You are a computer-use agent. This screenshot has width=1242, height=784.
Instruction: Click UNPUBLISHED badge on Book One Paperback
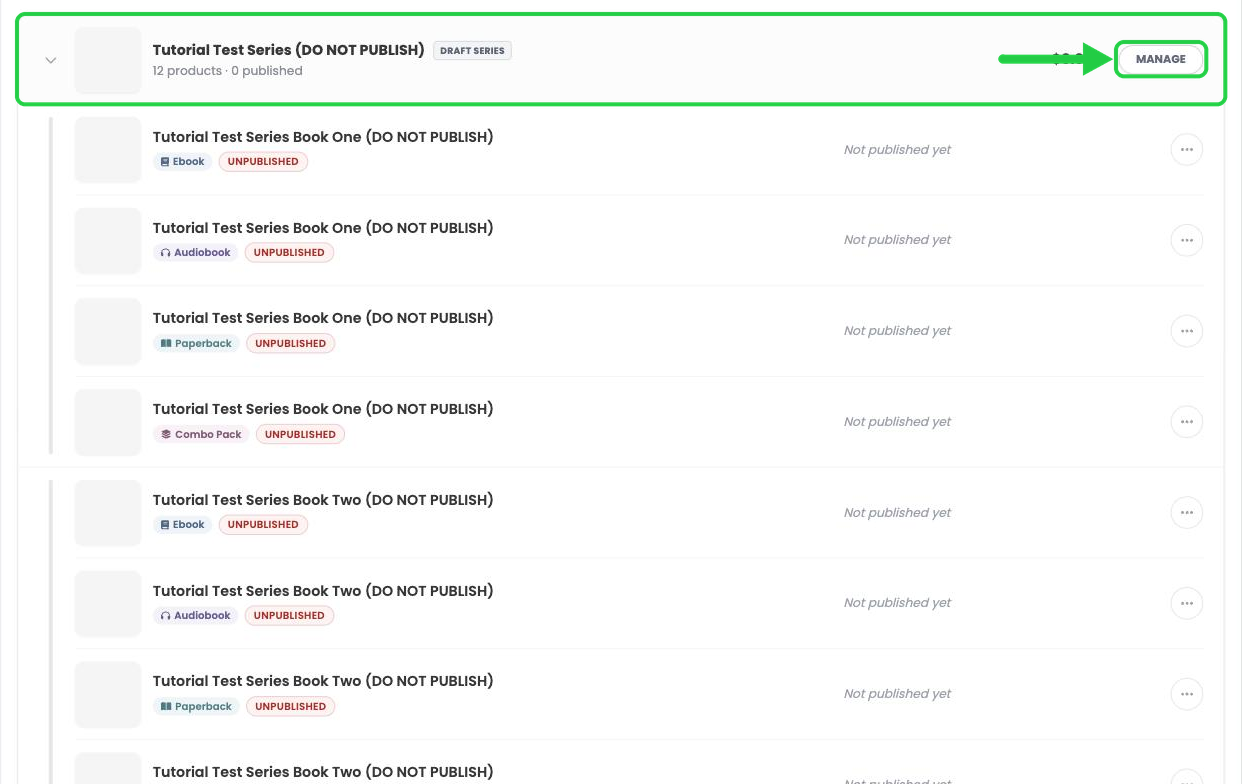pos(290,344)
